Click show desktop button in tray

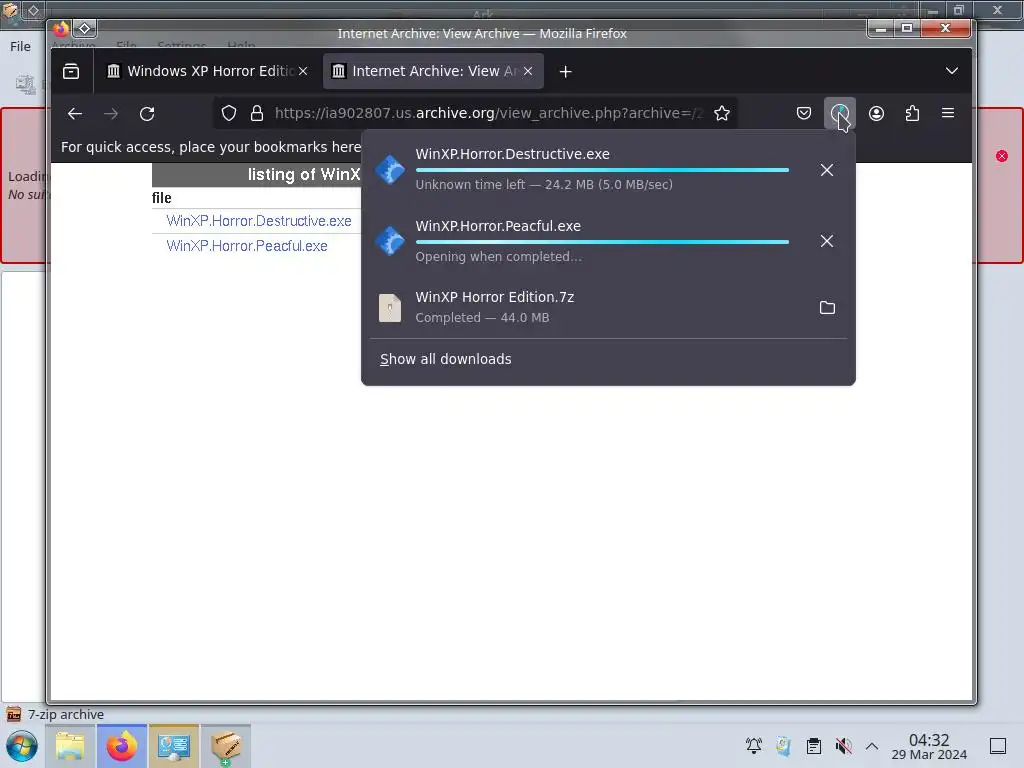pos(998,746)
